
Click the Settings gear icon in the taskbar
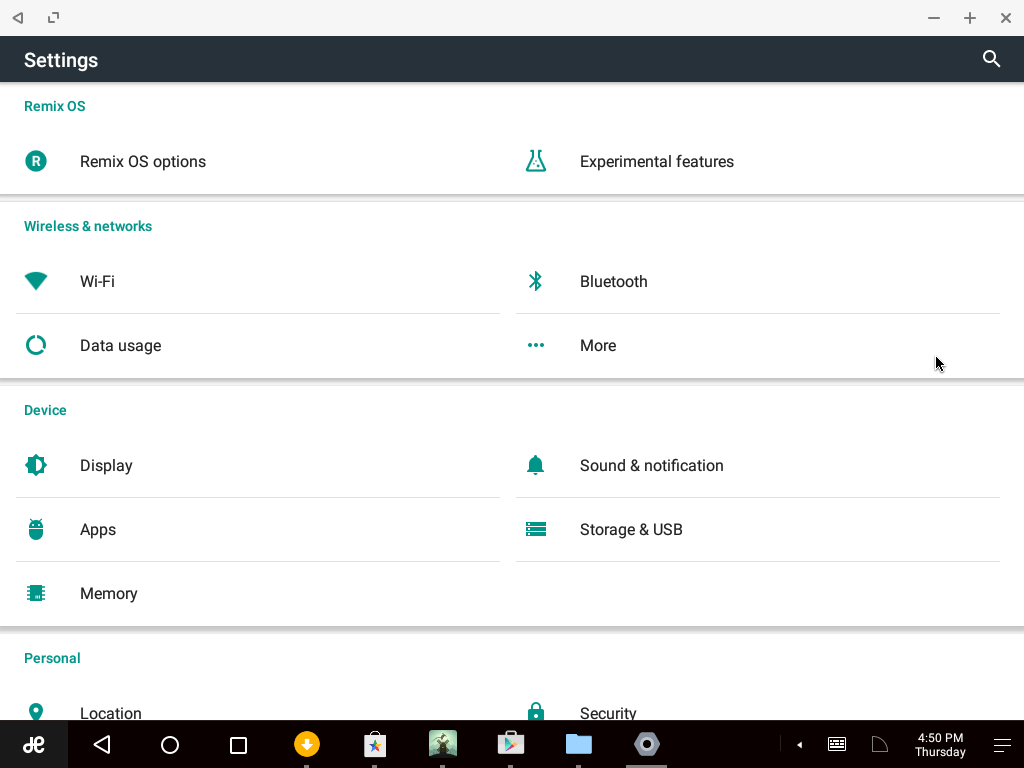[647, 744]
